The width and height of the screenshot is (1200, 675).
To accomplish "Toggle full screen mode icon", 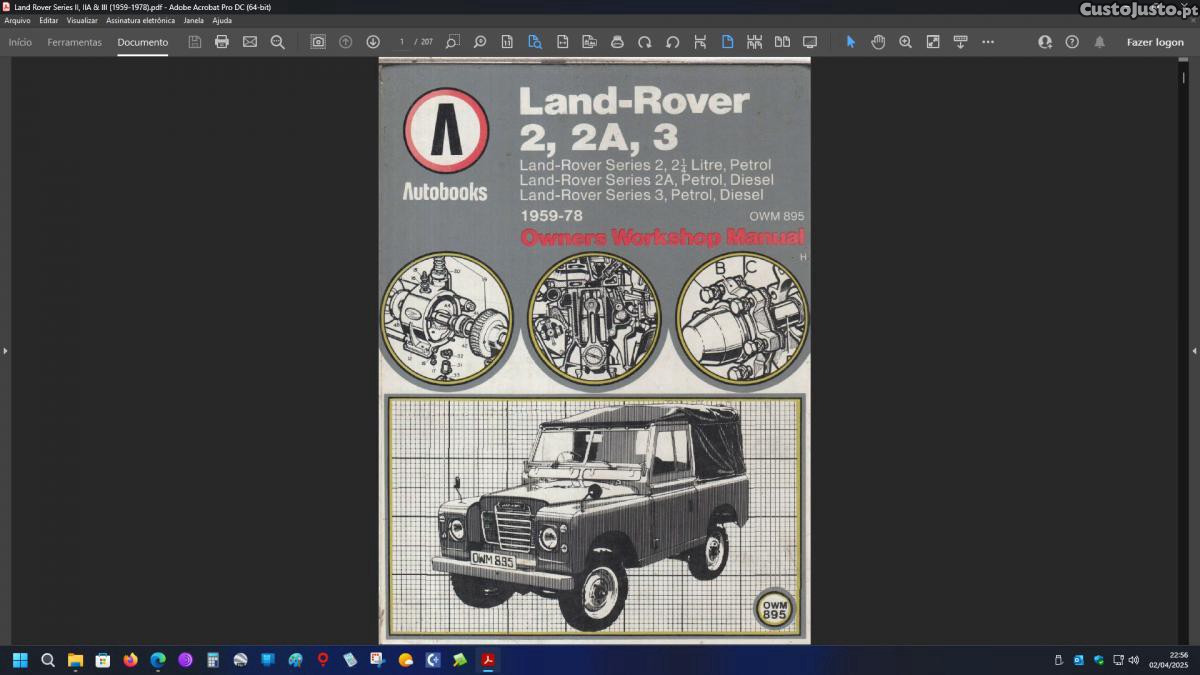I will pyautogui.click(x=933, y=42).
